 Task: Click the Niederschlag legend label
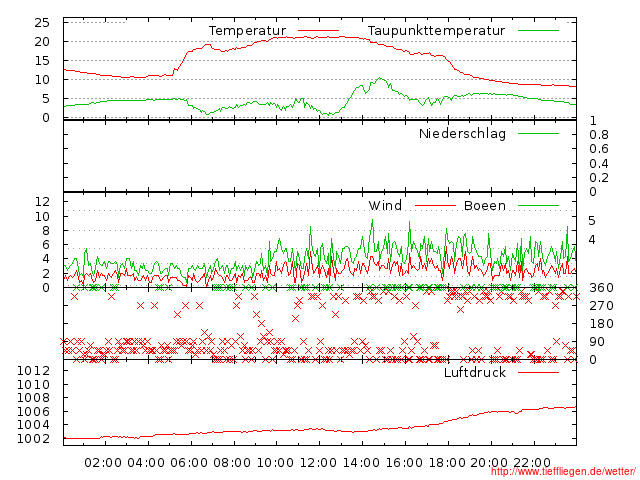(x=462, y=134)
